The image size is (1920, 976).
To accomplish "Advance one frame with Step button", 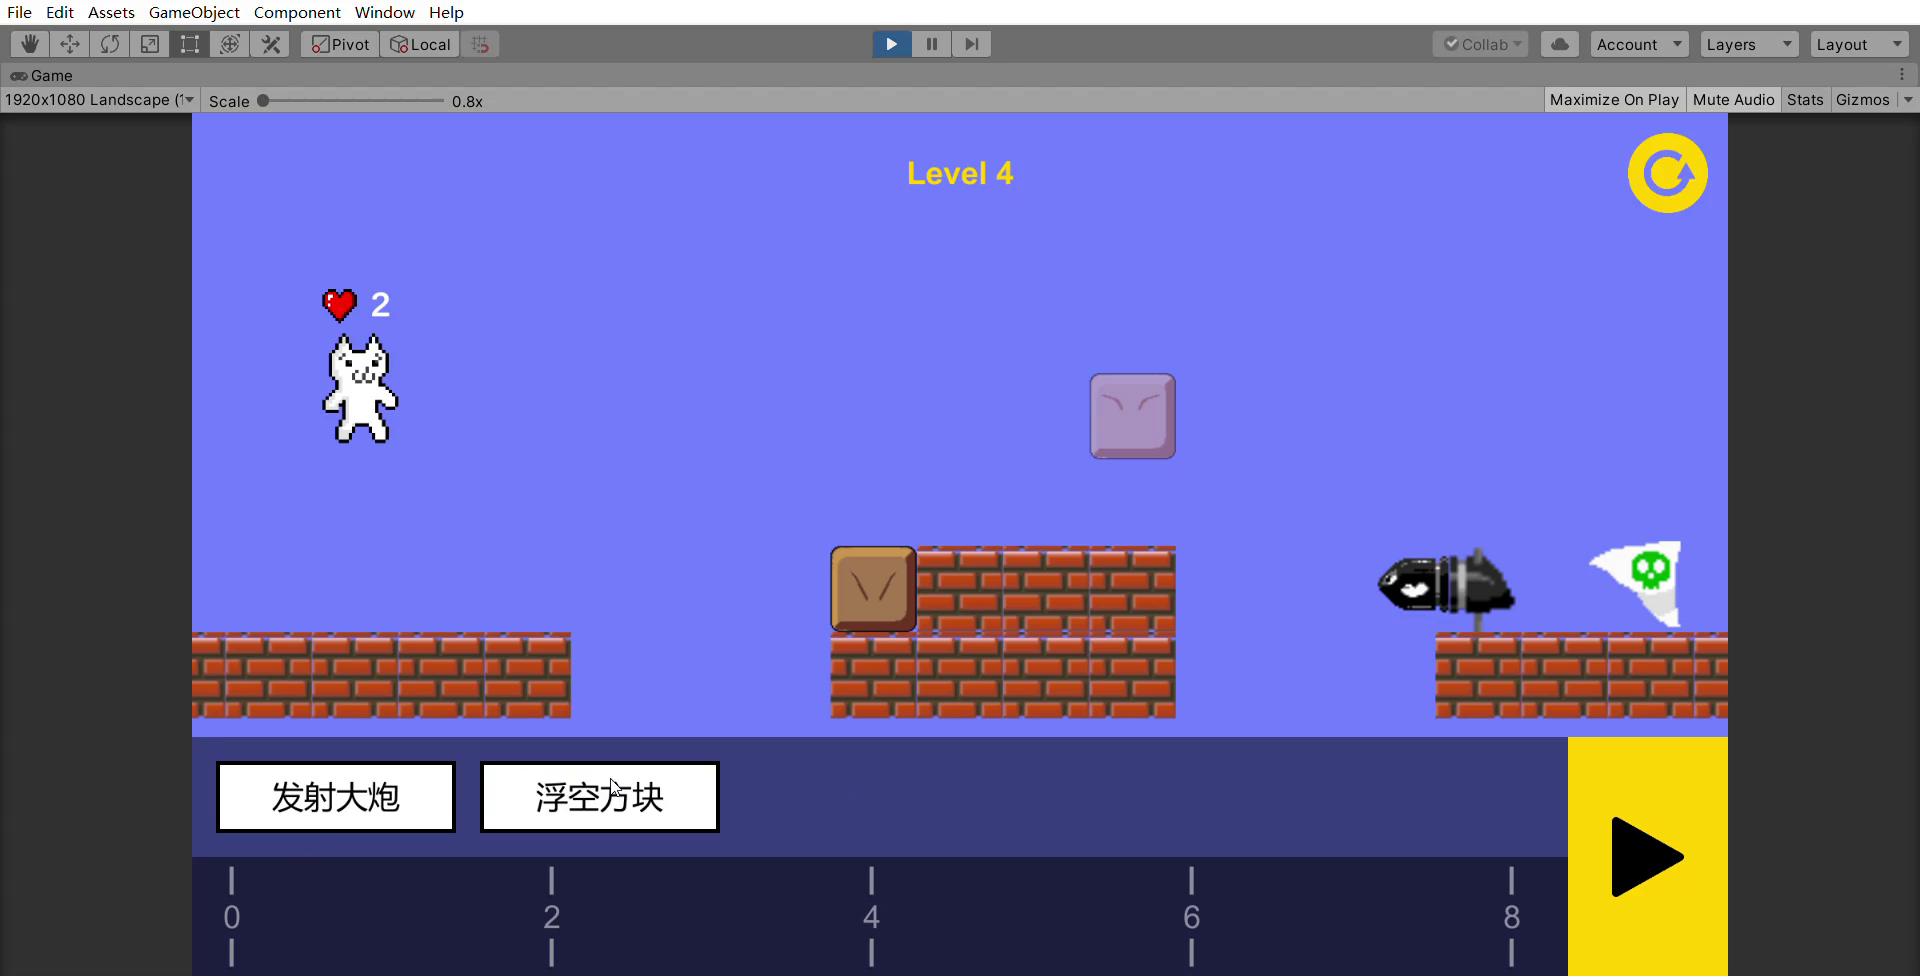I will coord(971,44).
